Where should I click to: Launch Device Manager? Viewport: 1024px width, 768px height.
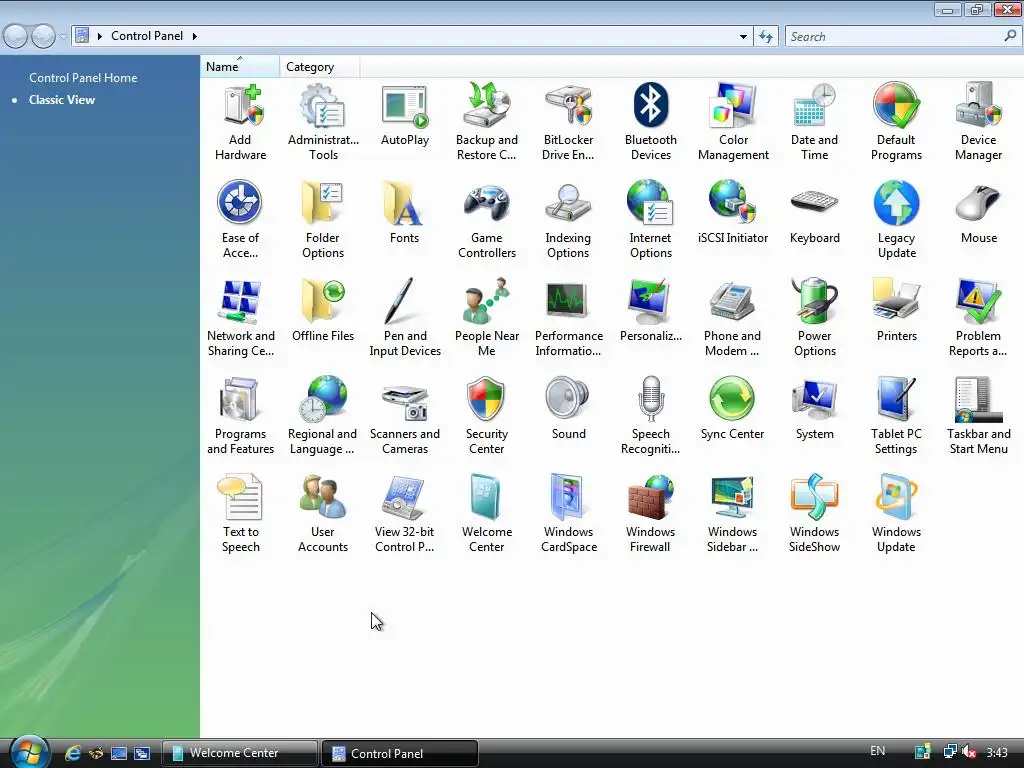(x=978, y=122)
